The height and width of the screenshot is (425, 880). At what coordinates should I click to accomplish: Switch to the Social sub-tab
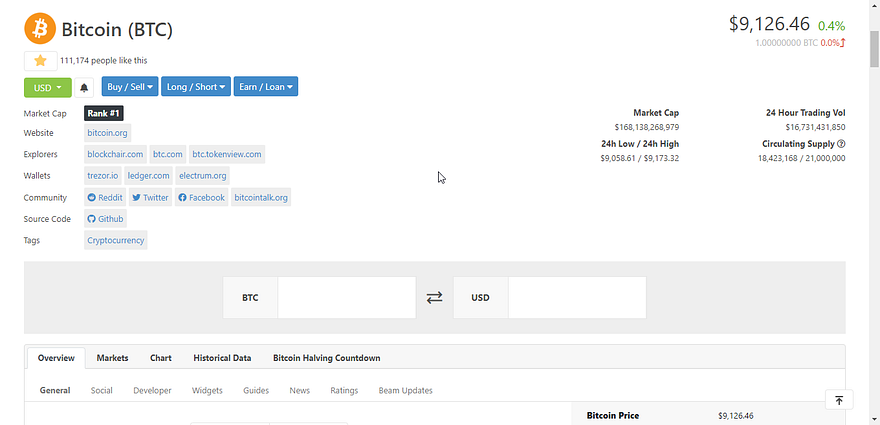(102, 390)
